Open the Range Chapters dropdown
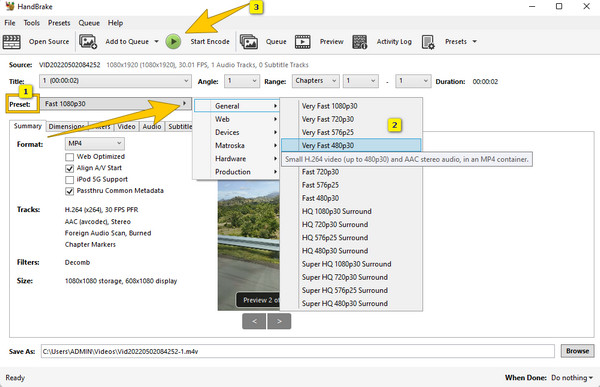 316,81
